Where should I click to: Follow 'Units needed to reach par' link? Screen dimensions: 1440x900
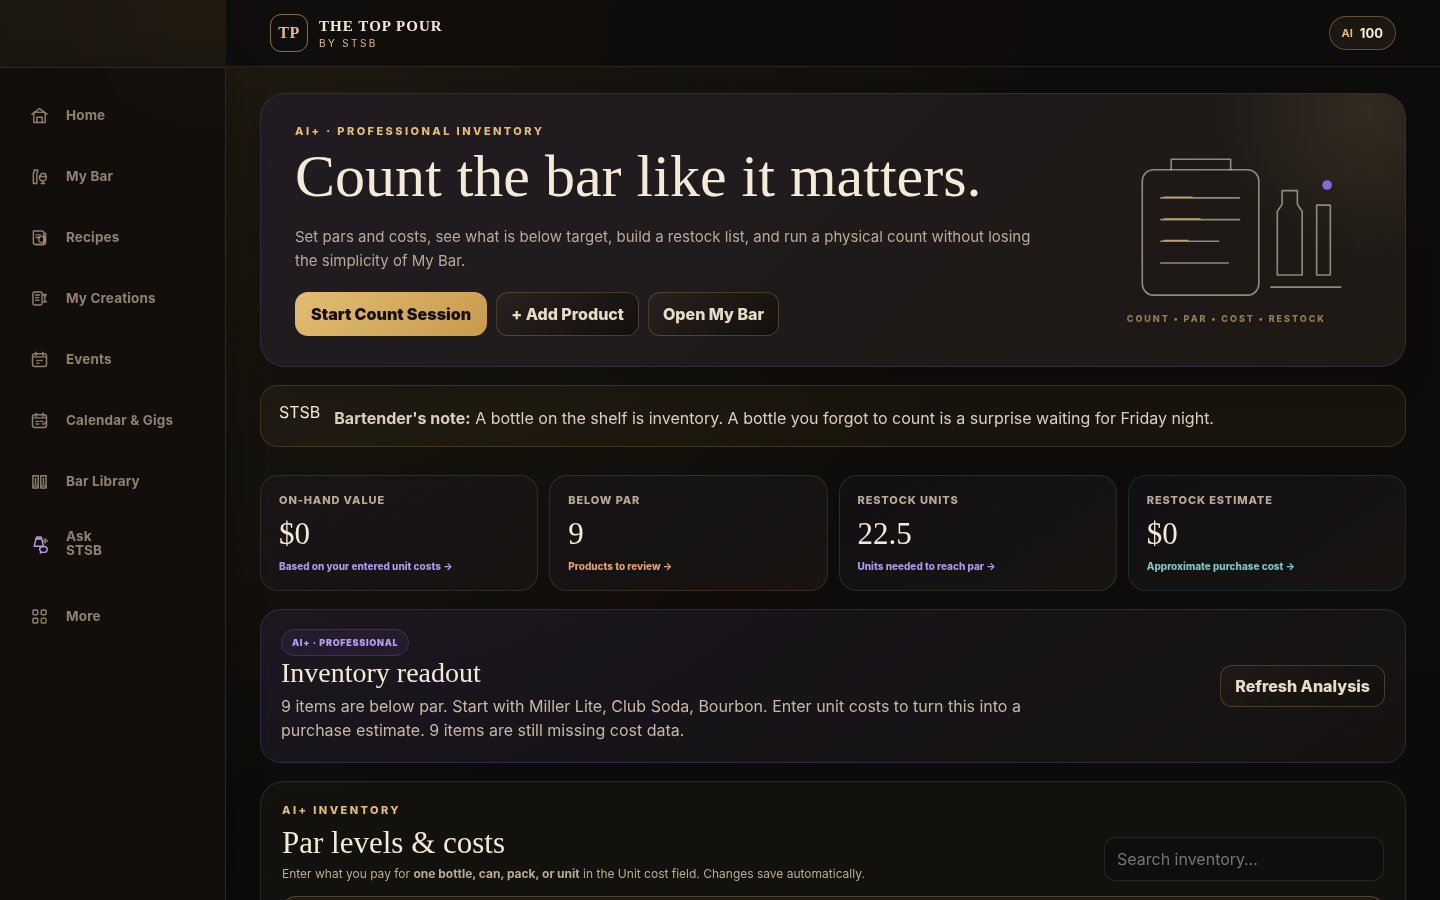tap(925, 566)
